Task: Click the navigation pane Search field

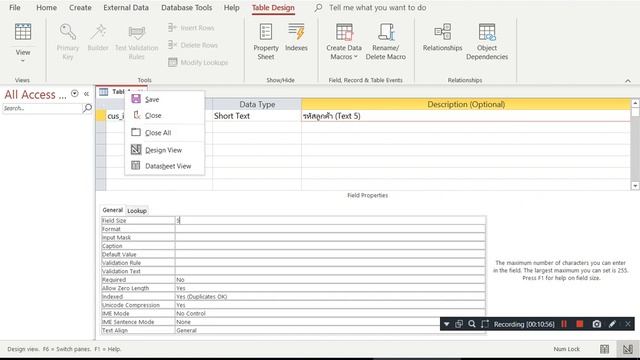Action: [x=42, y=108]
